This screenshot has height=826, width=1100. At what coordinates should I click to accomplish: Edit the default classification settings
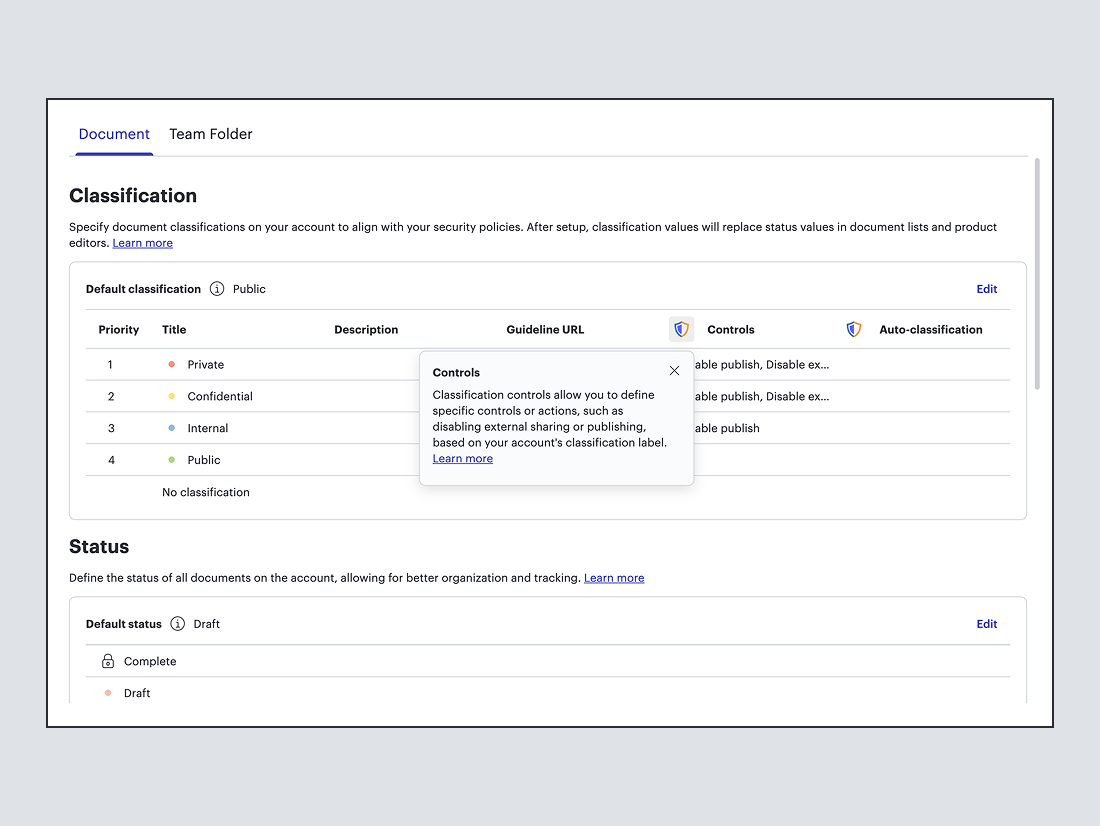pyautogui.click(x=986, y=289)
